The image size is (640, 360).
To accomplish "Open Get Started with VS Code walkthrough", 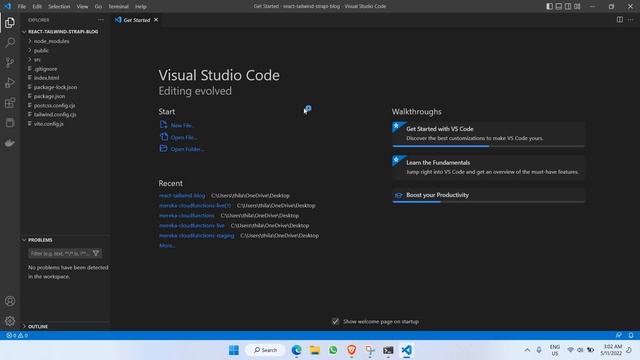I will point(489,133).
